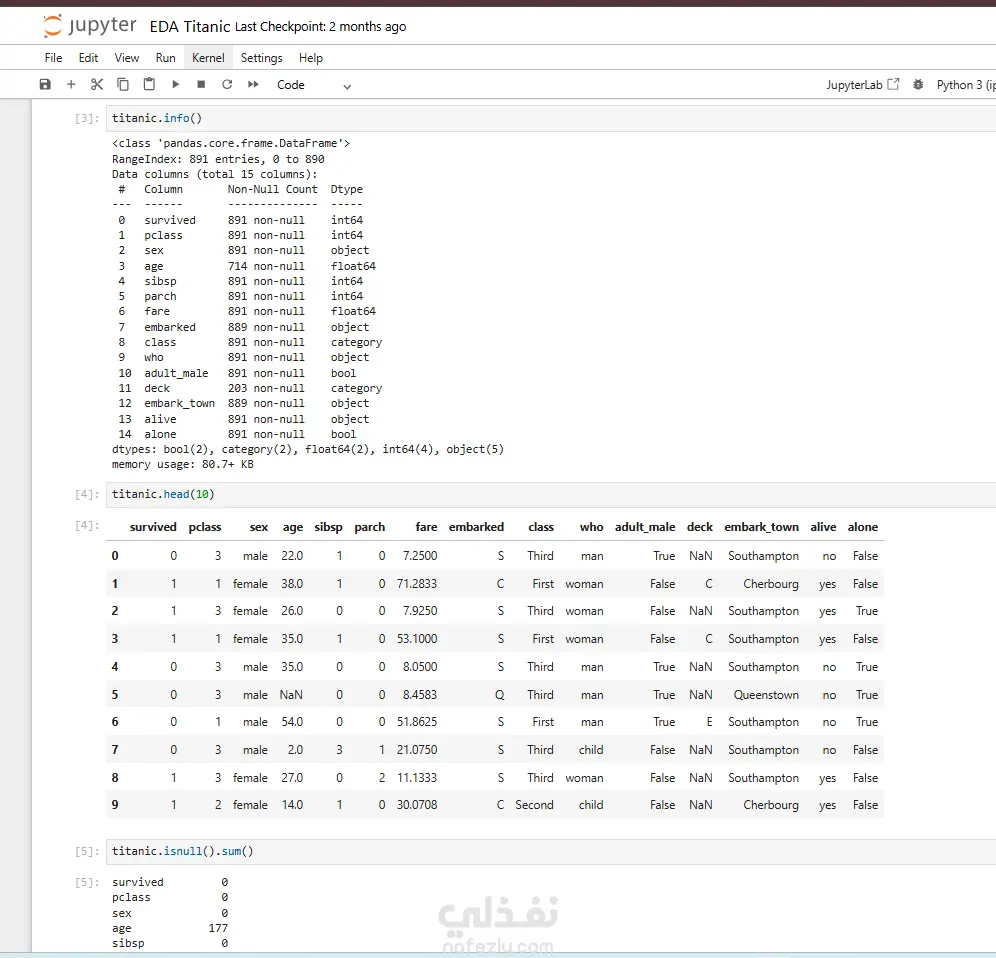The height and width of the screenshot is (958, 996).
Task: Select fare value 21.0750 in row 7
Action: [417, 750]
